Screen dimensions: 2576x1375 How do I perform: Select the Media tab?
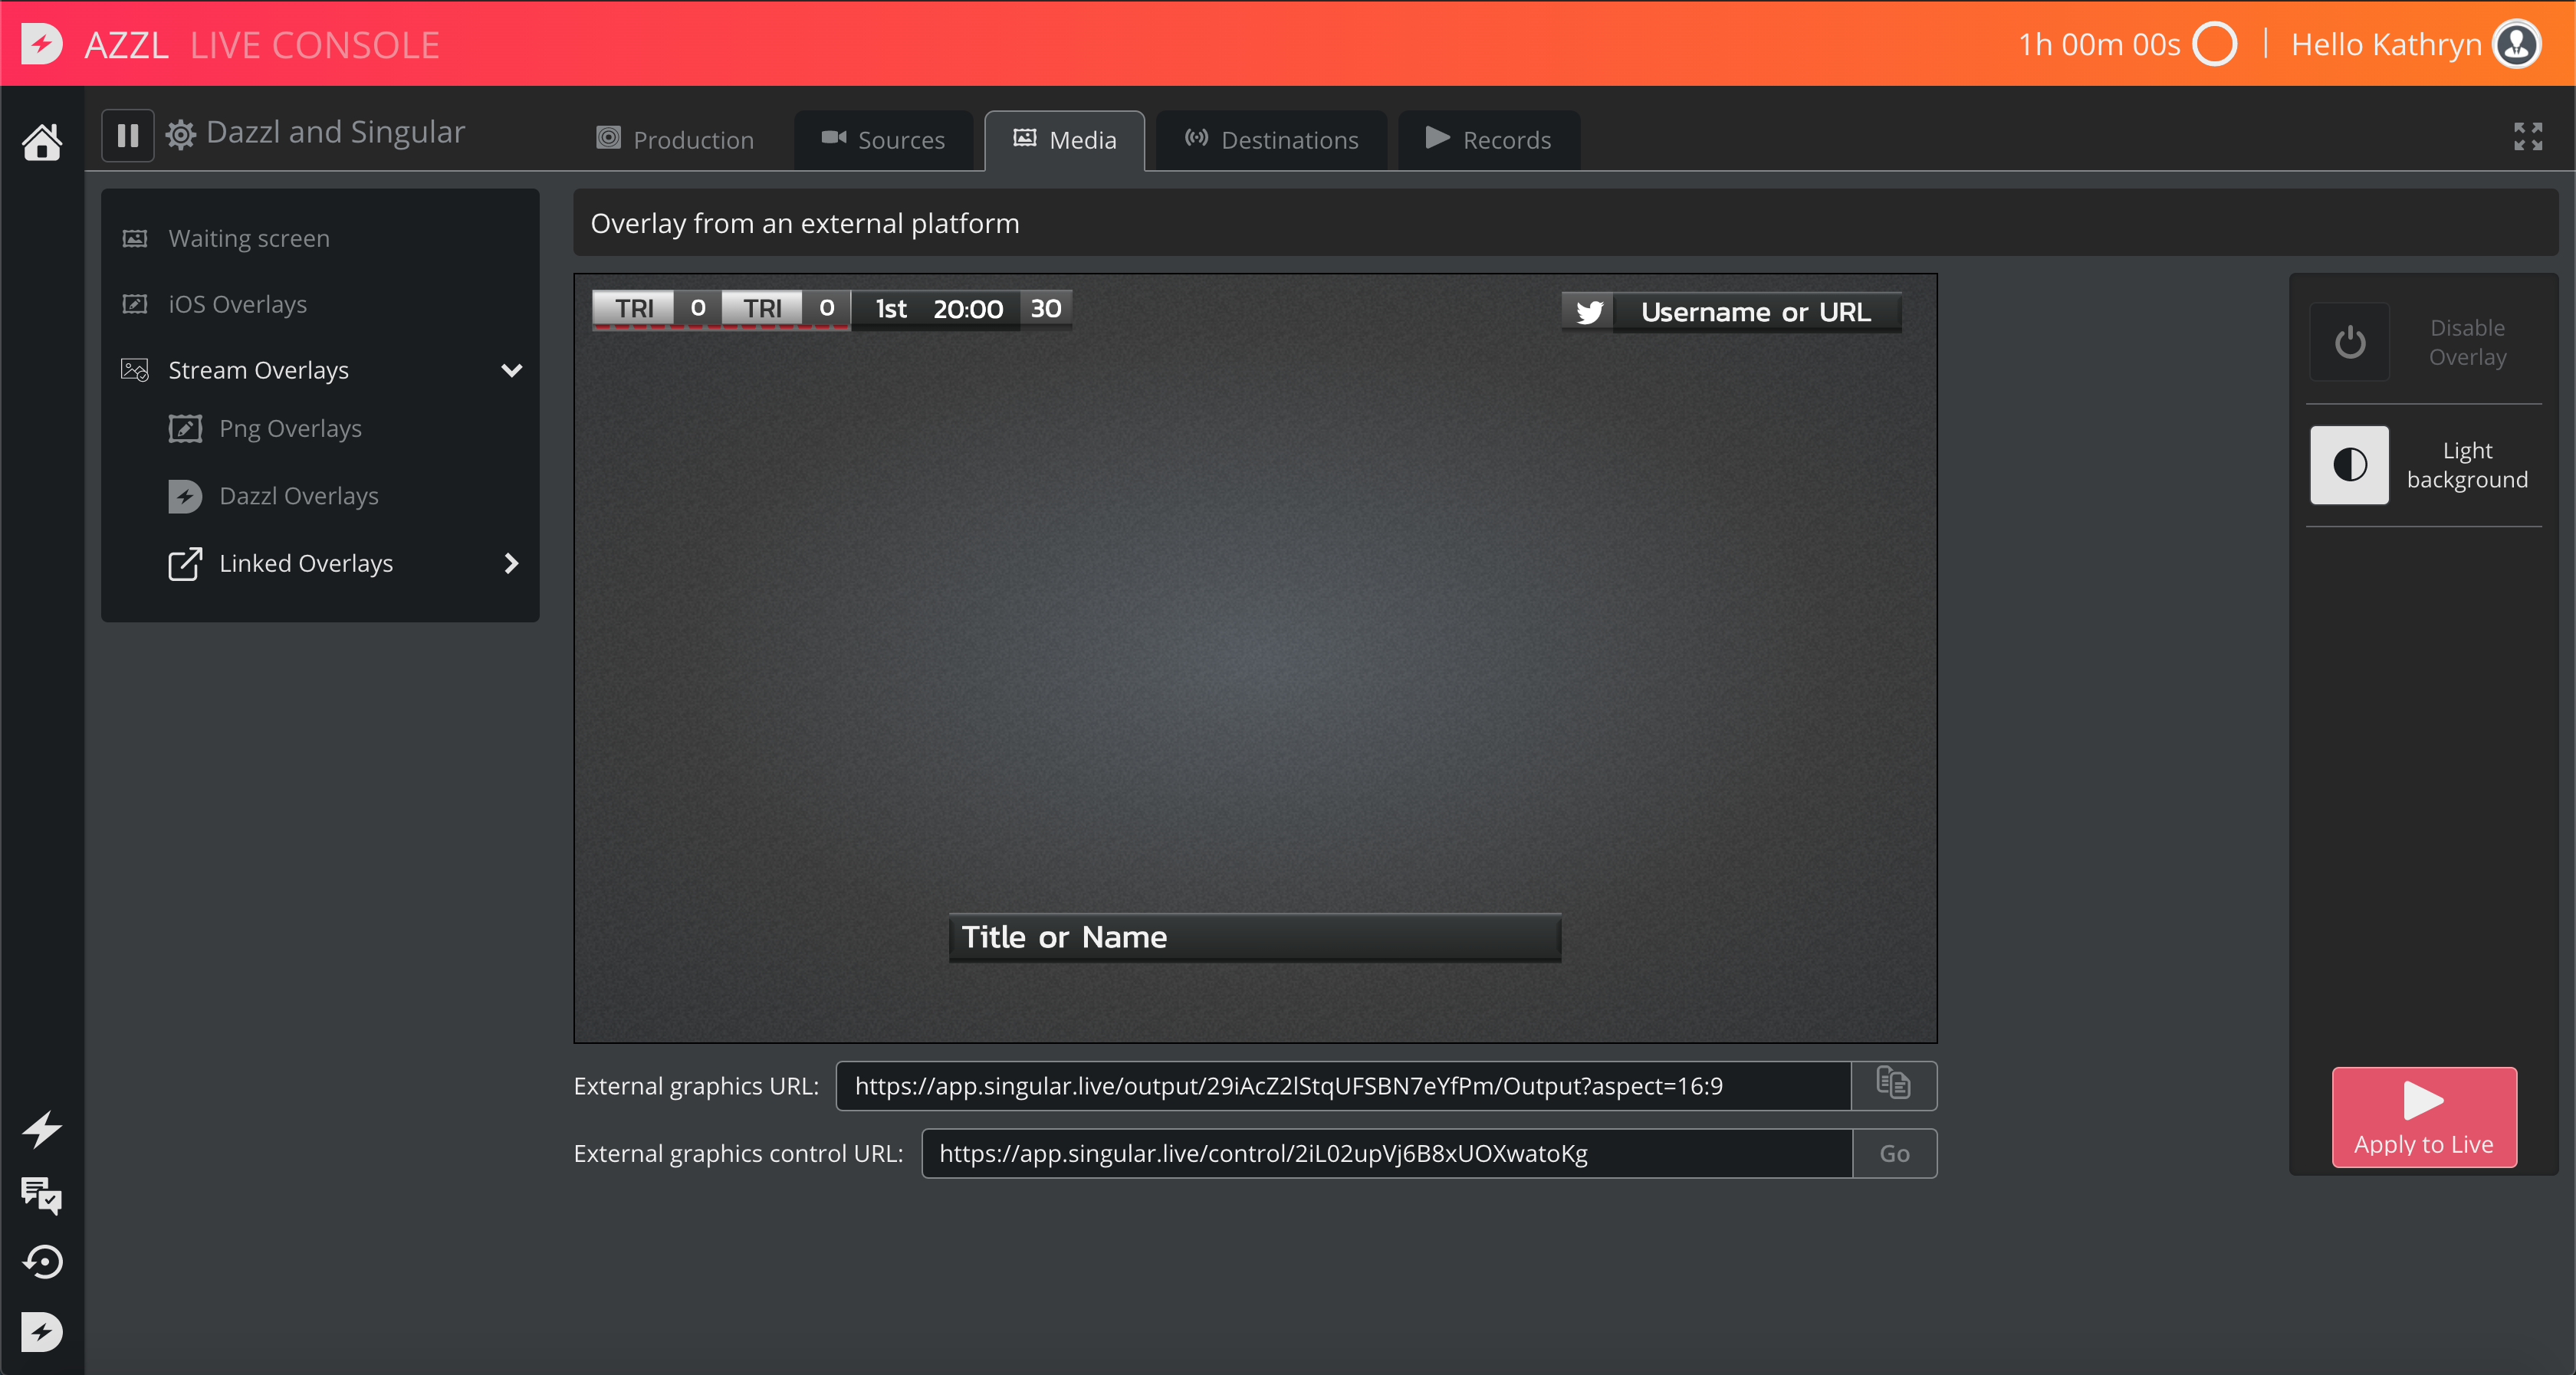click(x=1064, y=140)
